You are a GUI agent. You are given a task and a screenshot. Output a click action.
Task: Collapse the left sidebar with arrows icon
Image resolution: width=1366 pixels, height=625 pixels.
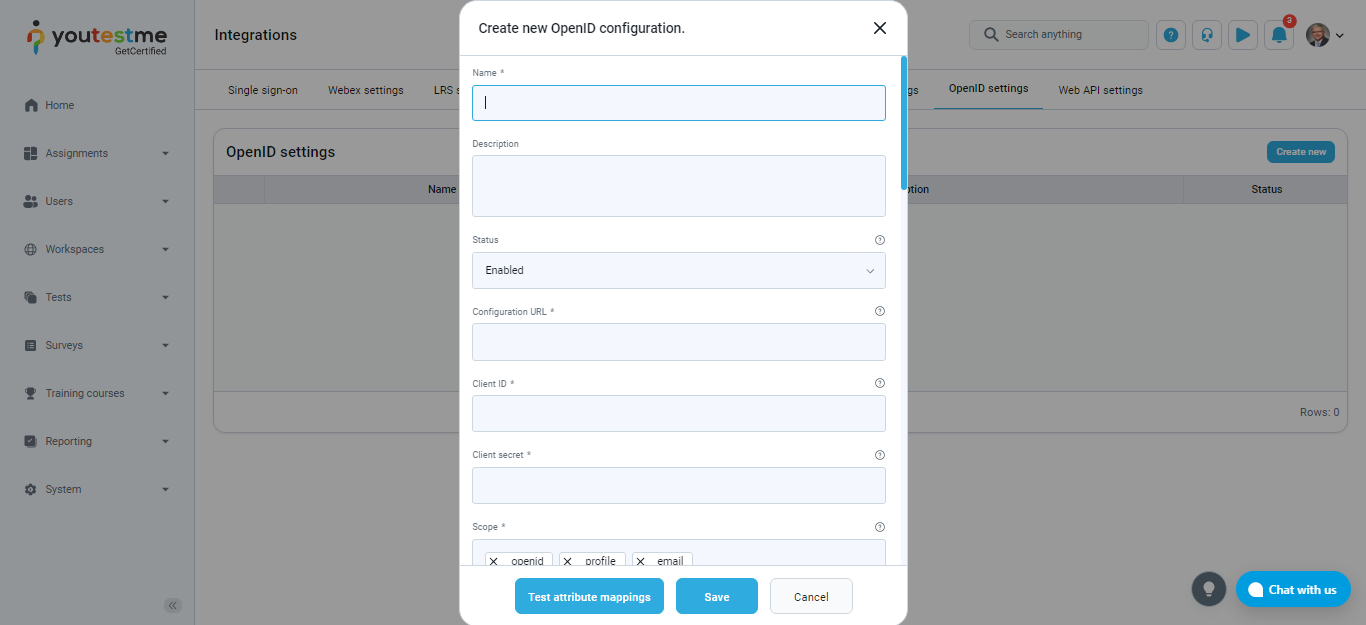tap(173, 605)
